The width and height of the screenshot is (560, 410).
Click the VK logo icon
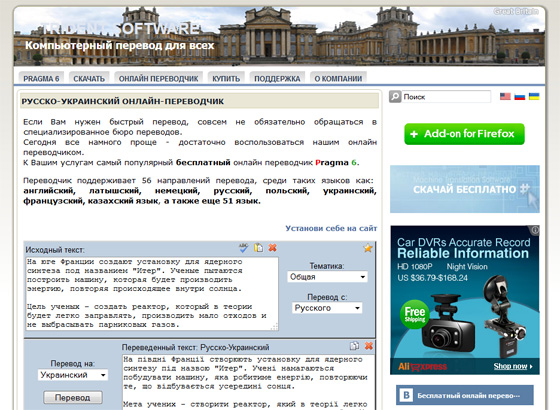[x=406, y=395]
